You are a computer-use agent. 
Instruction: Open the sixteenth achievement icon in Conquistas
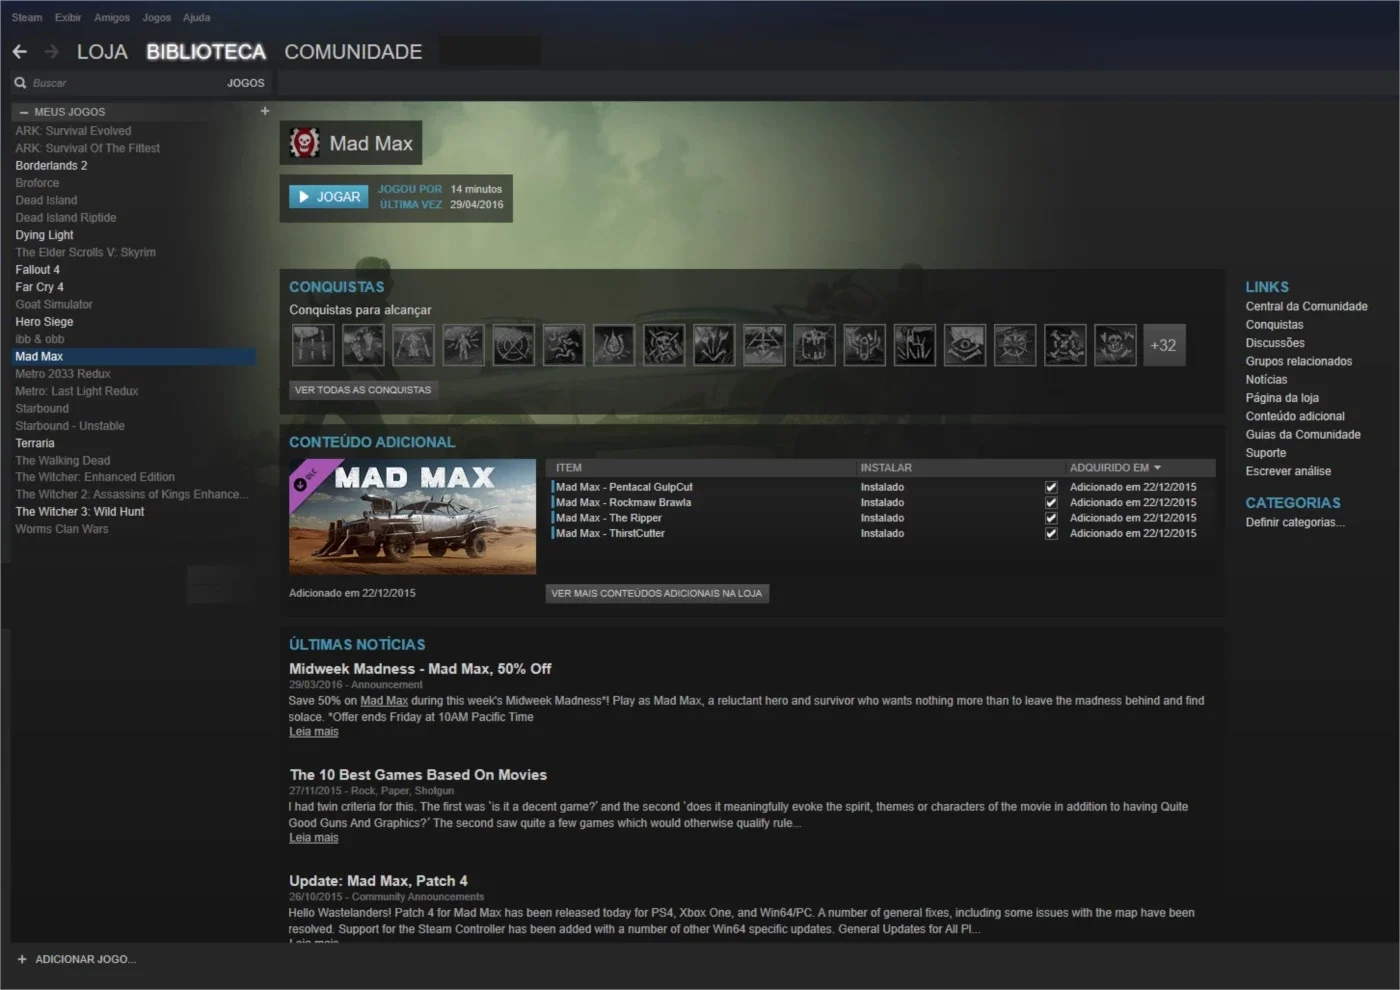point(1064,345)
